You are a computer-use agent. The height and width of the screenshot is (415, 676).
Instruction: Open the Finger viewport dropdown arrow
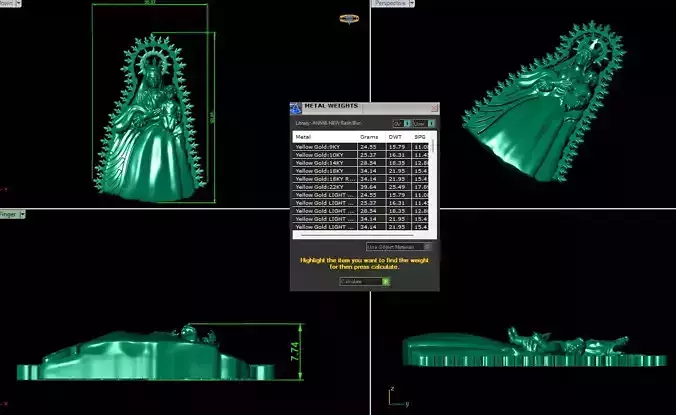pos(22,214)
